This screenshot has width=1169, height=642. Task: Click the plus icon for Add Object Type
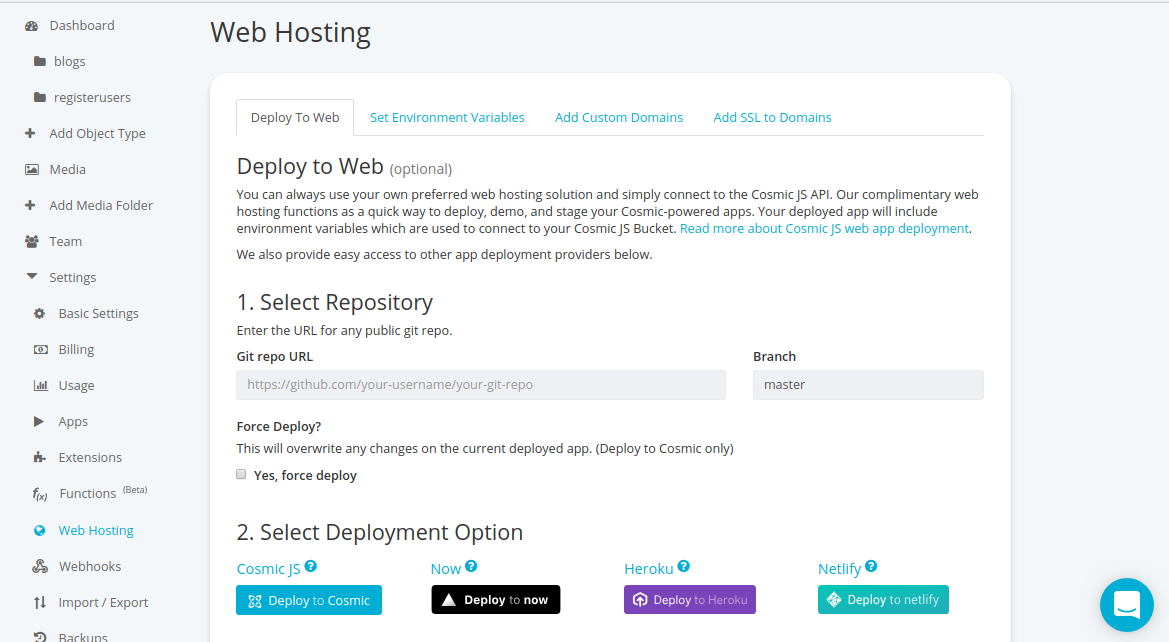[30, 133]
